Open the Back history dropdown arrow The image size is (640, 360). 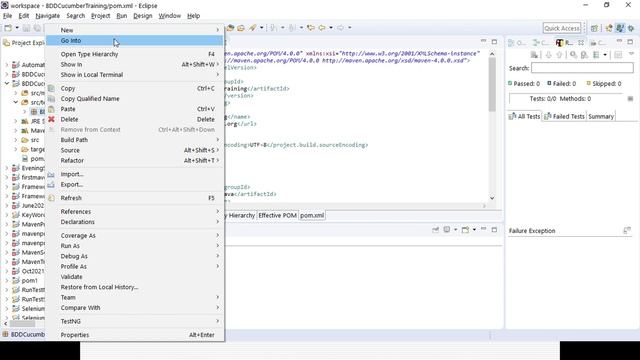click(x=331, y=28)
